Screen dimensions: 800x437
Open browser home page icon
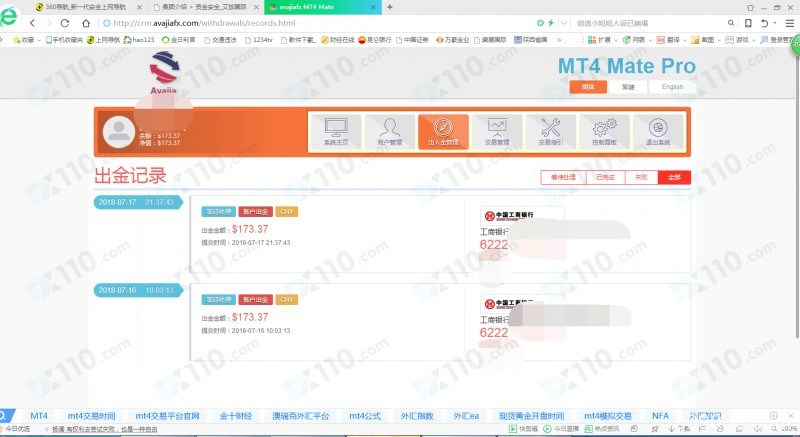pos(86,23)
